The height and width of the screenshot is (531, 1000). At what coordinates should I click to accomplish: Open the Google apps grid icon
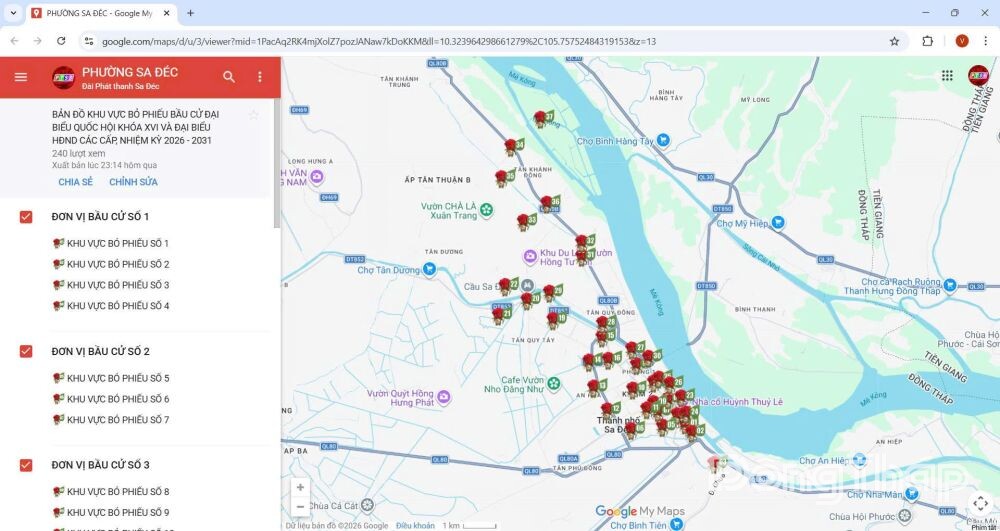947,76
